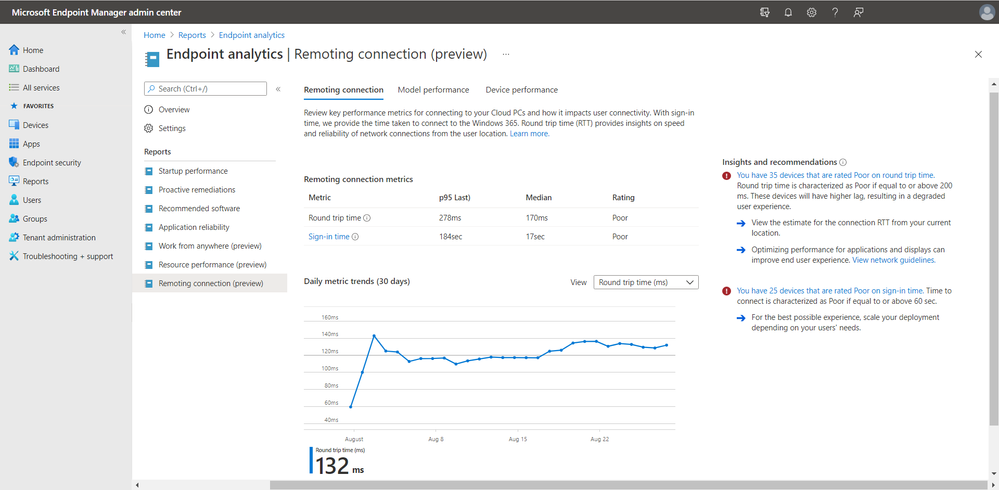Open View network guidelines link
This screenshot has width=999, height=490.
coord(893,260)
